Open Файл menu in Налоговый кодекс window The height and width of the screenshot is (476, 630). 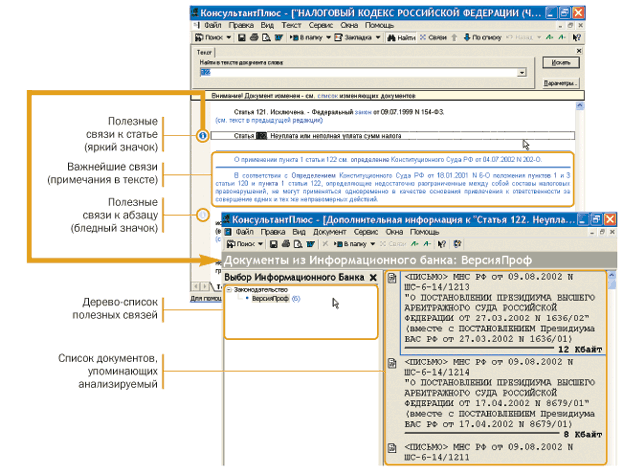pos(213,25)
